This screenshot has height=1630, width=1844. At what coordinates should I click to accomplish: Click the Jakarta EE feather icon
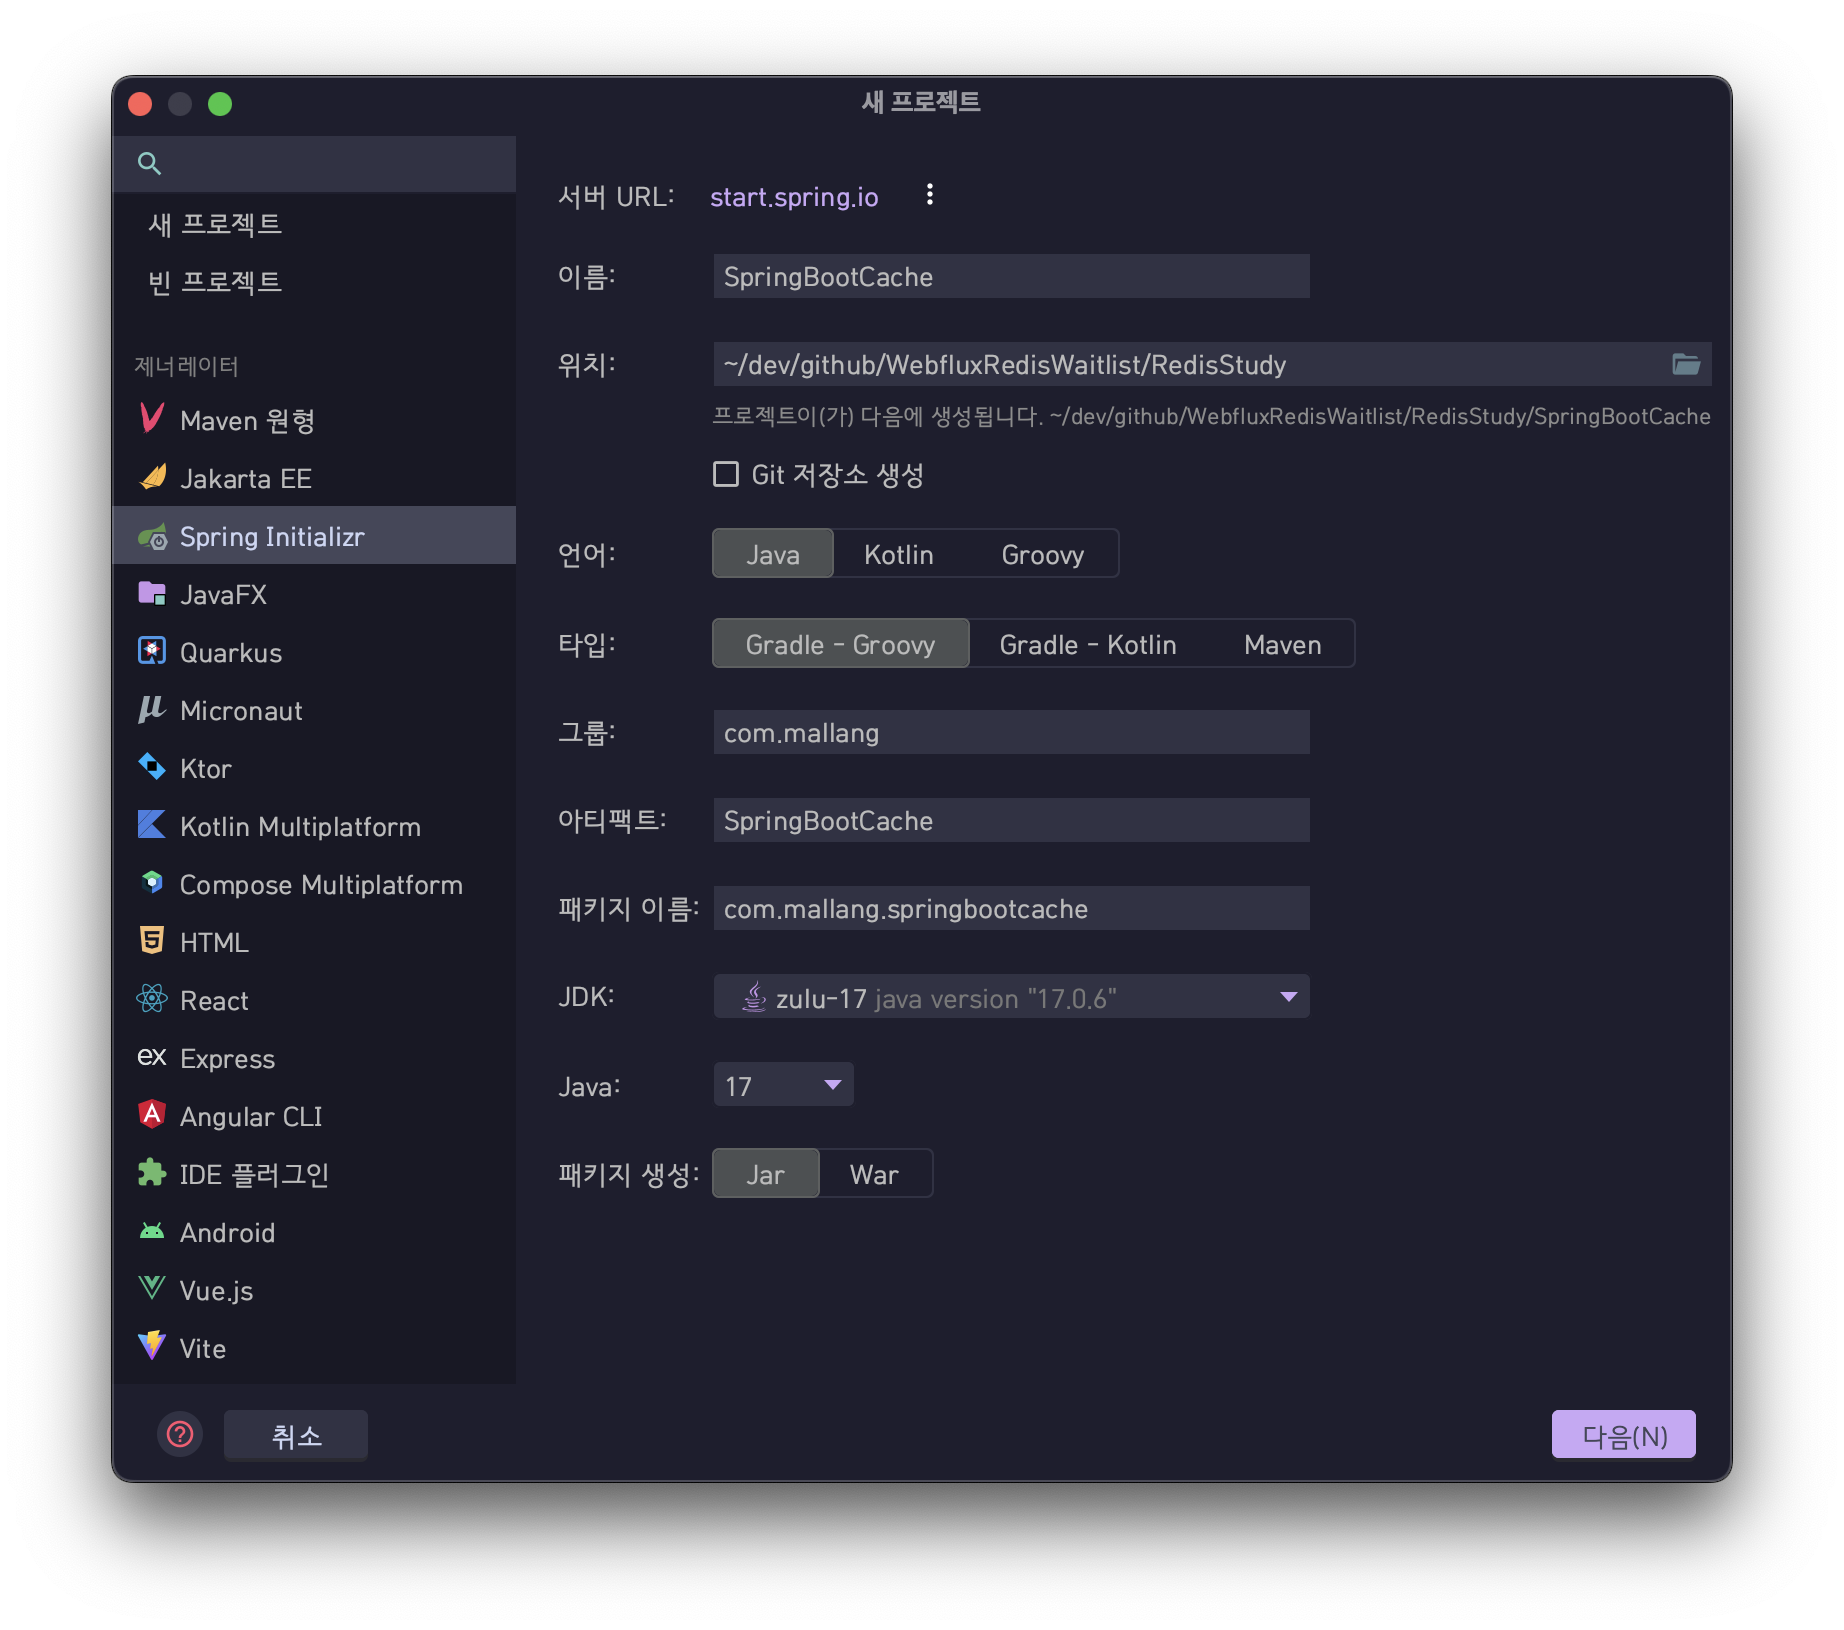point(152,477)
